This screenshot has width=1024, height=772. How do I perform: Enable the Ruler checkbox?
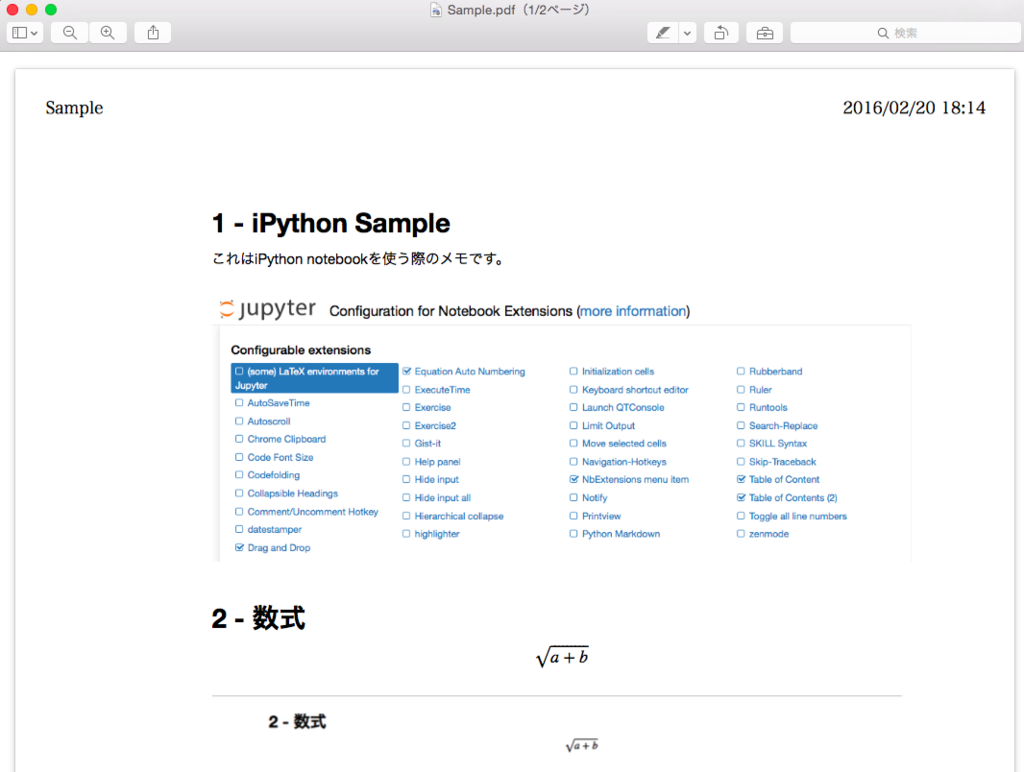click(x=741, y=389)
